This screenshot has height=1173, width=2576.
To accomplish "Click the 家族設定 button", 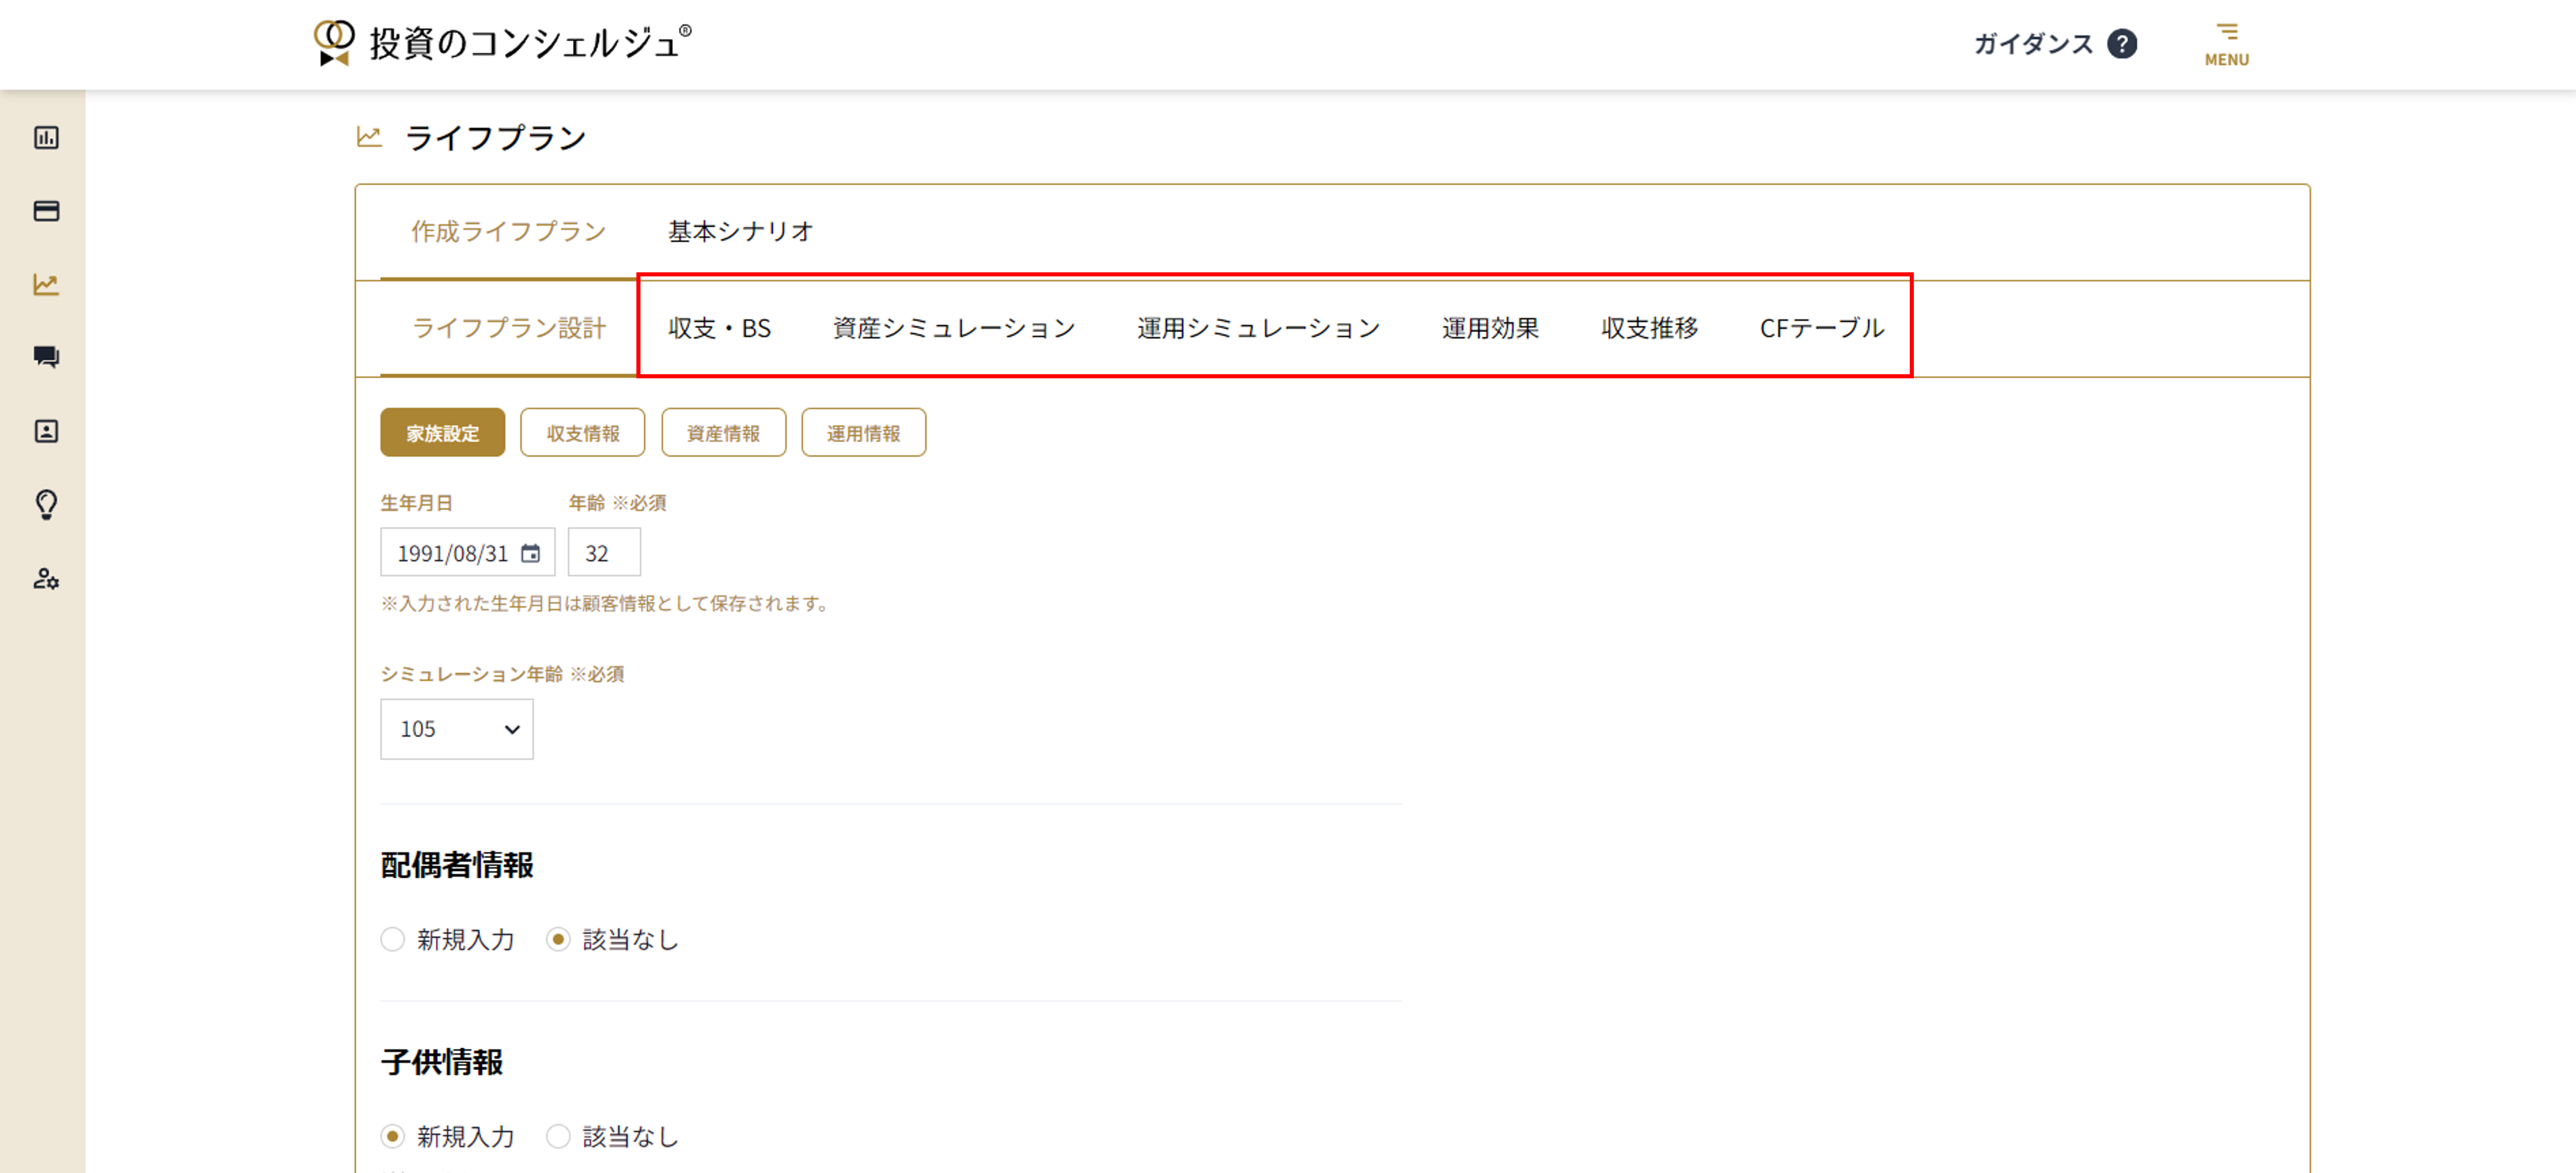I will [x=442, y=433].
